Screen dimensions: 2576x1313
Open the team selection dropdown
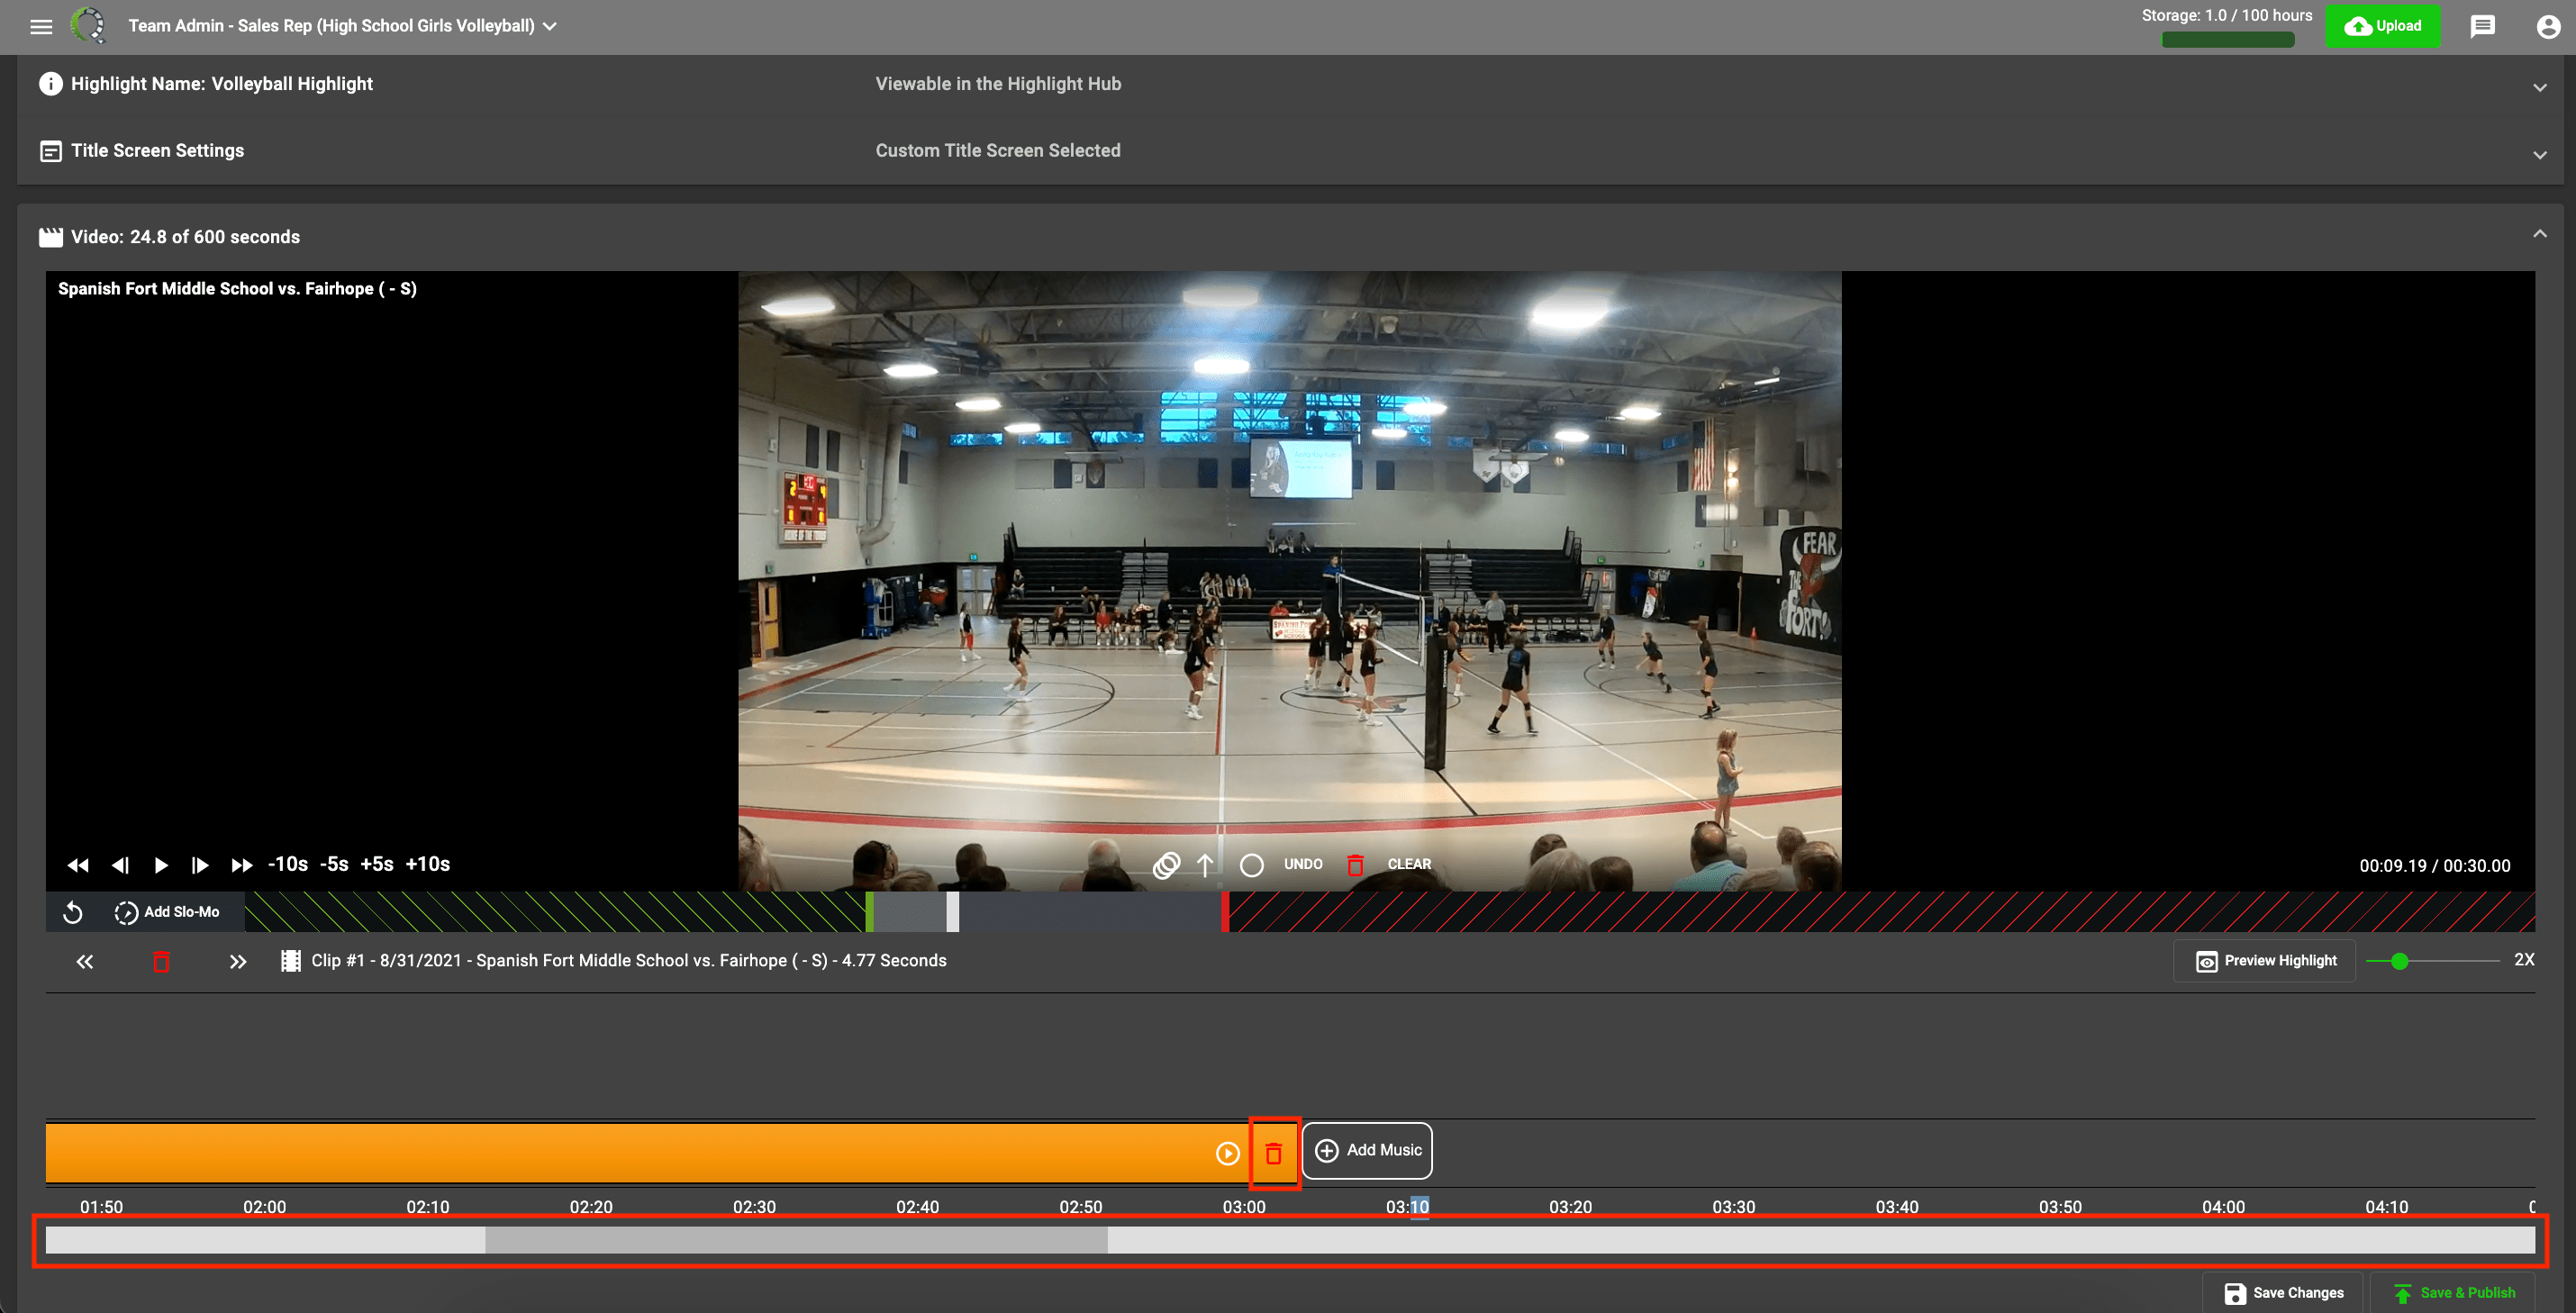pyautogui.click(x=548, y=26)
